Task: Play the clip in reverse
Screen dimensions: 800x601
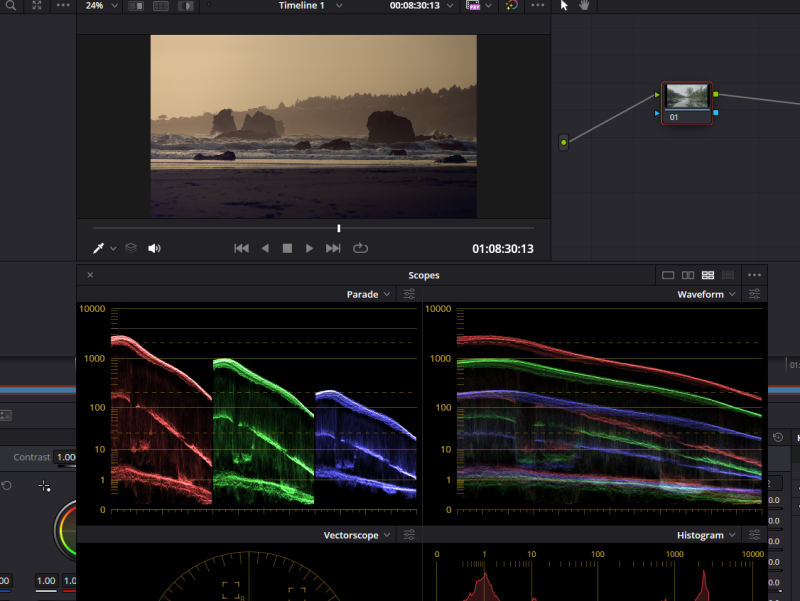Action: pyautogui.click(x=265, y=248)
